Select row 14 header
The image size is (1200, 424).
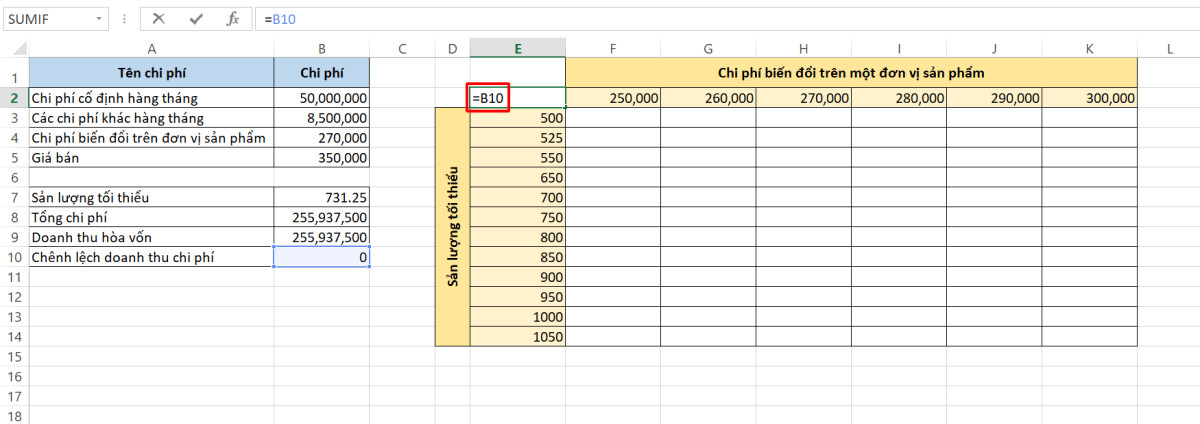tap(14, 337)
